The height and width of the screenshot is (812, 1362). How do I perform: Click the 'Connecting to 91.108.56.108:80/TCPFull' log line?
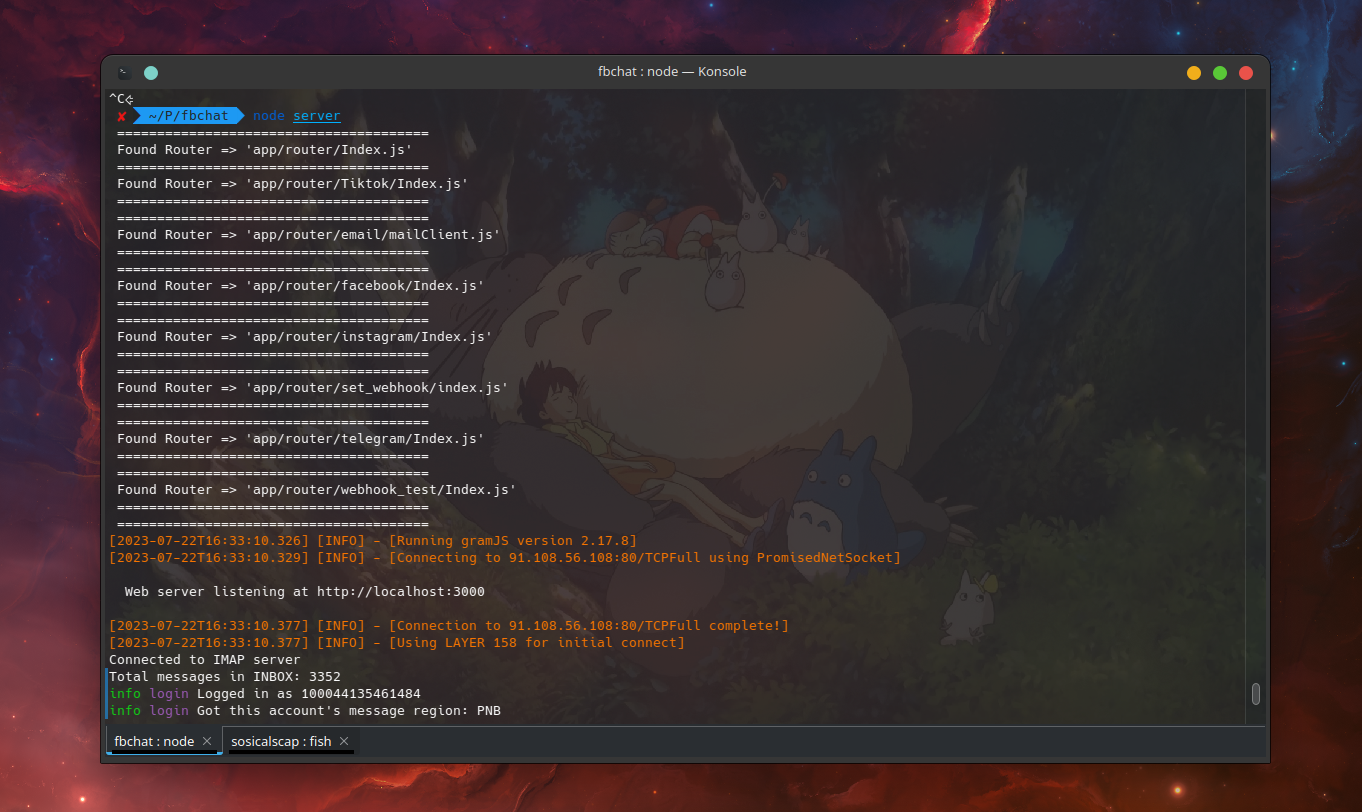pyautogui.click(x=505, y=557)
